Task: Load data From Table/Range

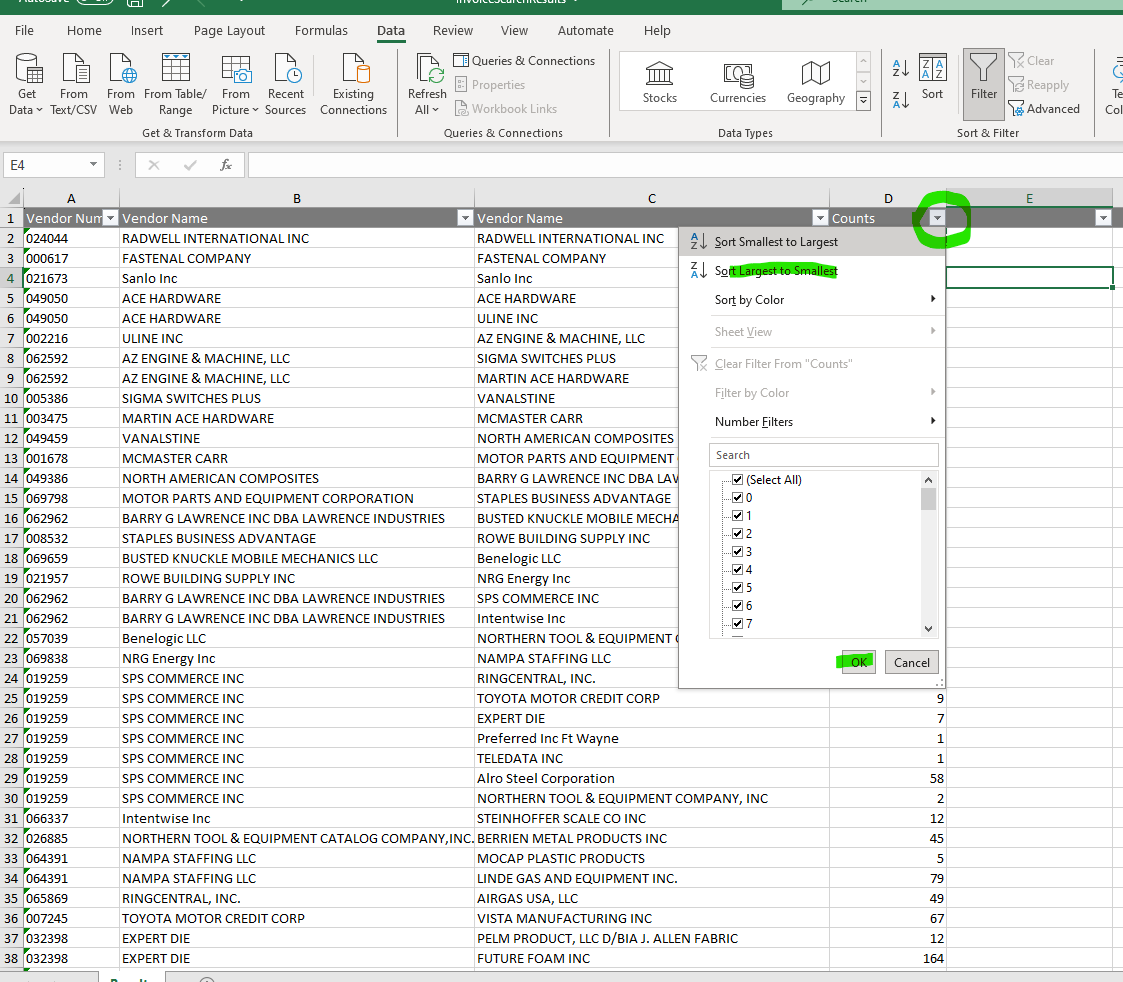Action: [175, 85]
